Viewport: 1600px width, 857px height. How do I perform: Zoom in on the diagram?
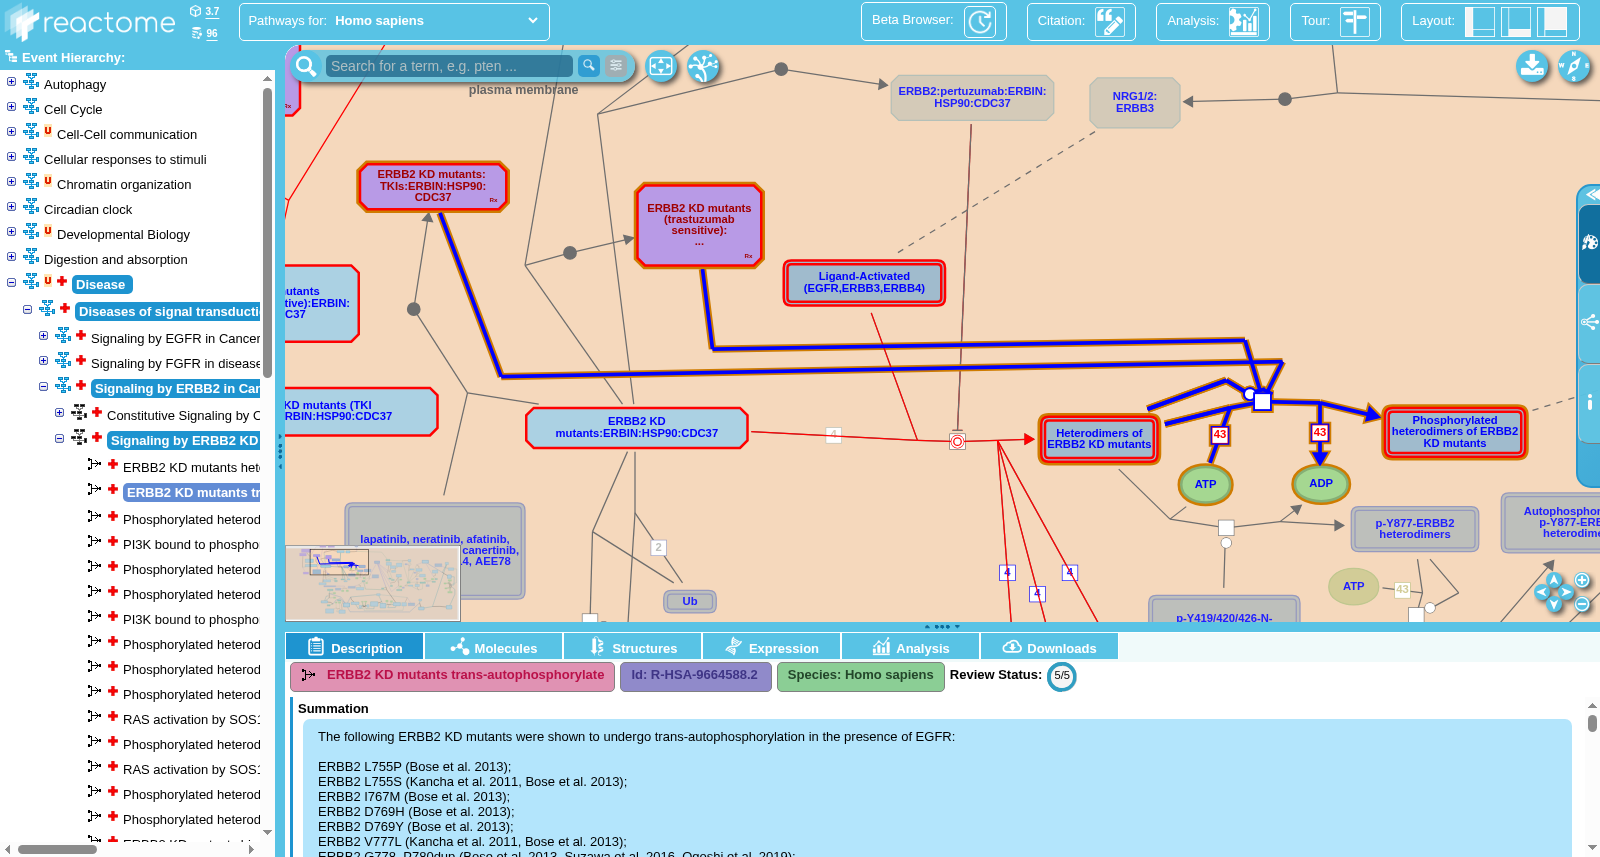(1582, 580)
